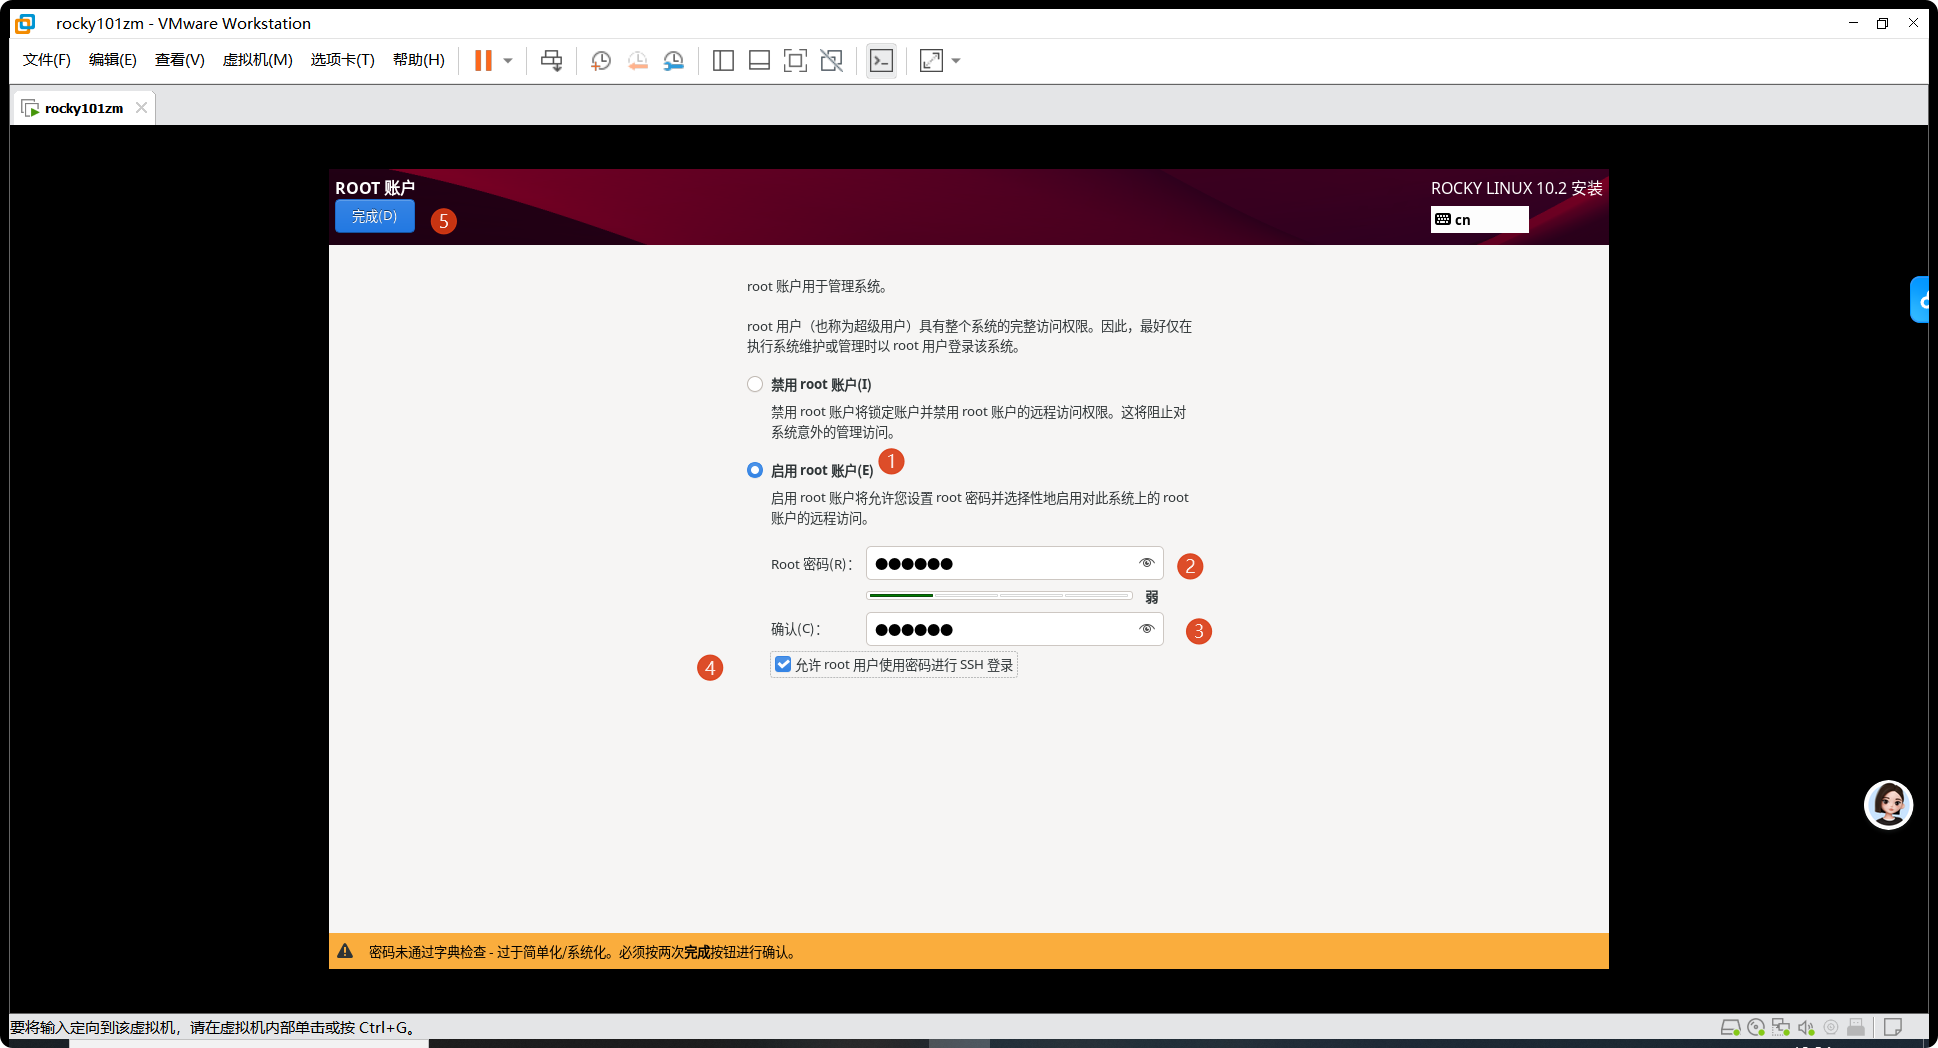Toggle 允许 root 用户使用密码进行 SSH 登录 checkbox
This screenshot has height=1048, width=1938.
tap(783, 664)
